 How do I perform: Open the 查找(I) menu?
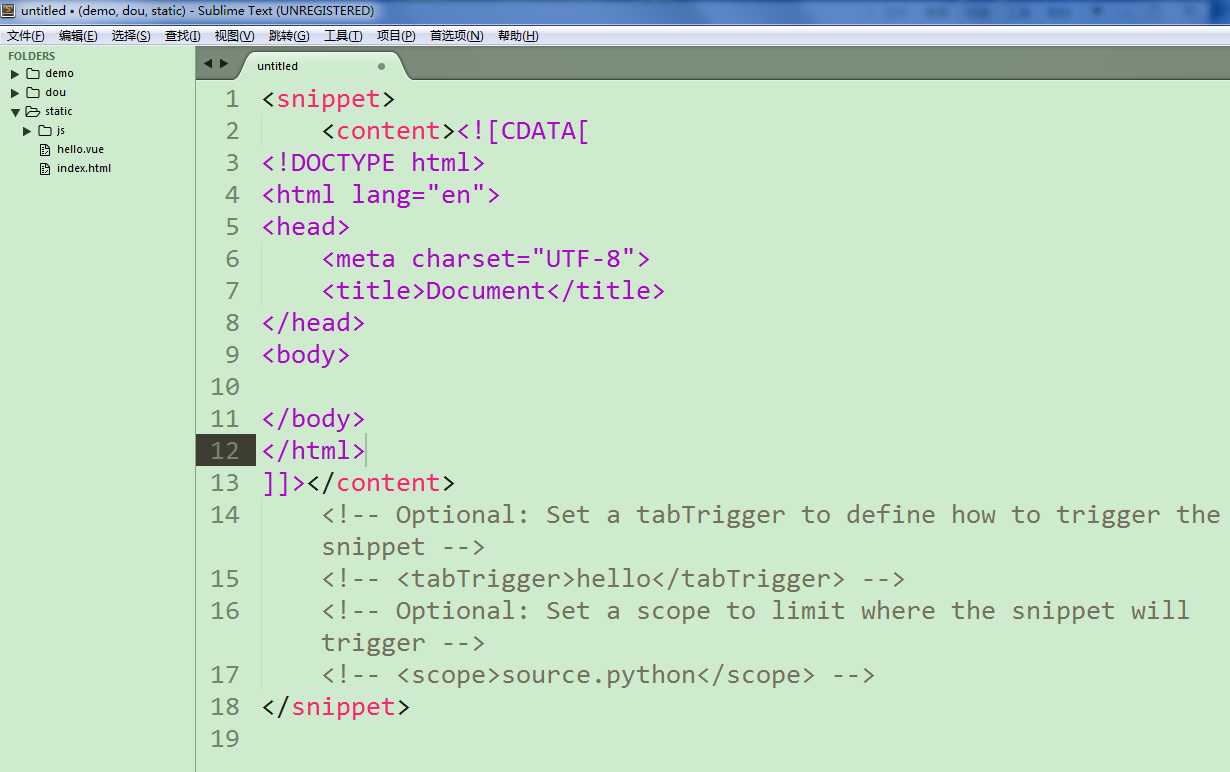point(182,36)
